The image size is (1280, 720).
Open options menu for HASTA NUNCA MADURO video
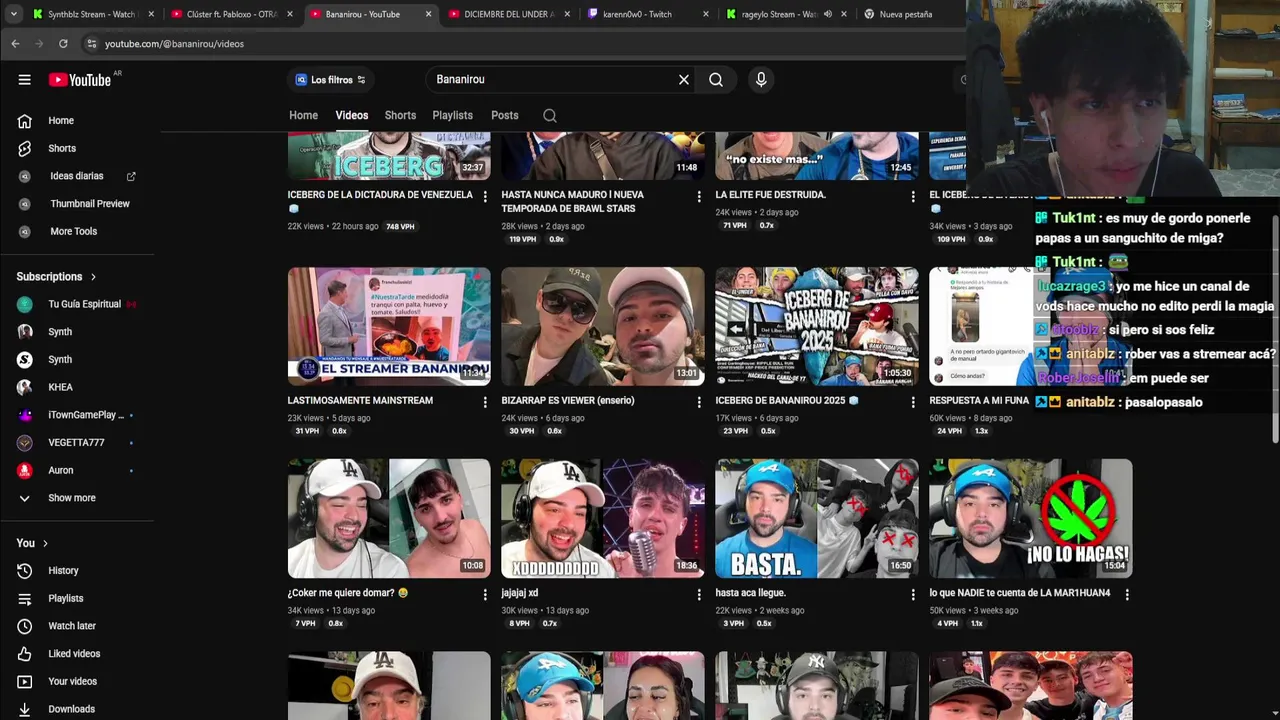699,197
